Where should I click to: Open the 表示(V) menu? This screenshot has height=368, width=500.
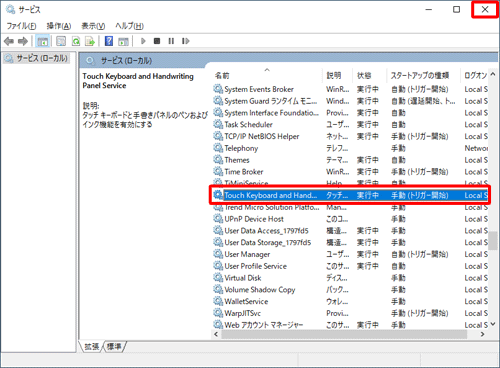93,26
